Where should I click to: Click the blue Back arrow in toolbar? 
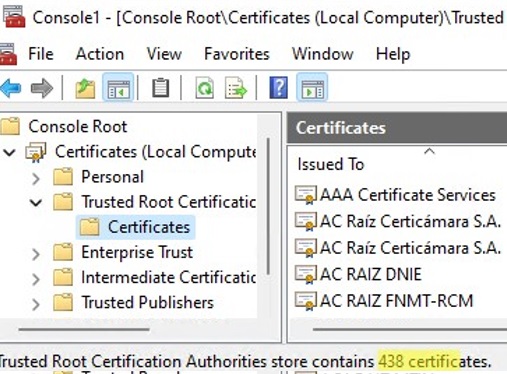[x=11, y=88]
